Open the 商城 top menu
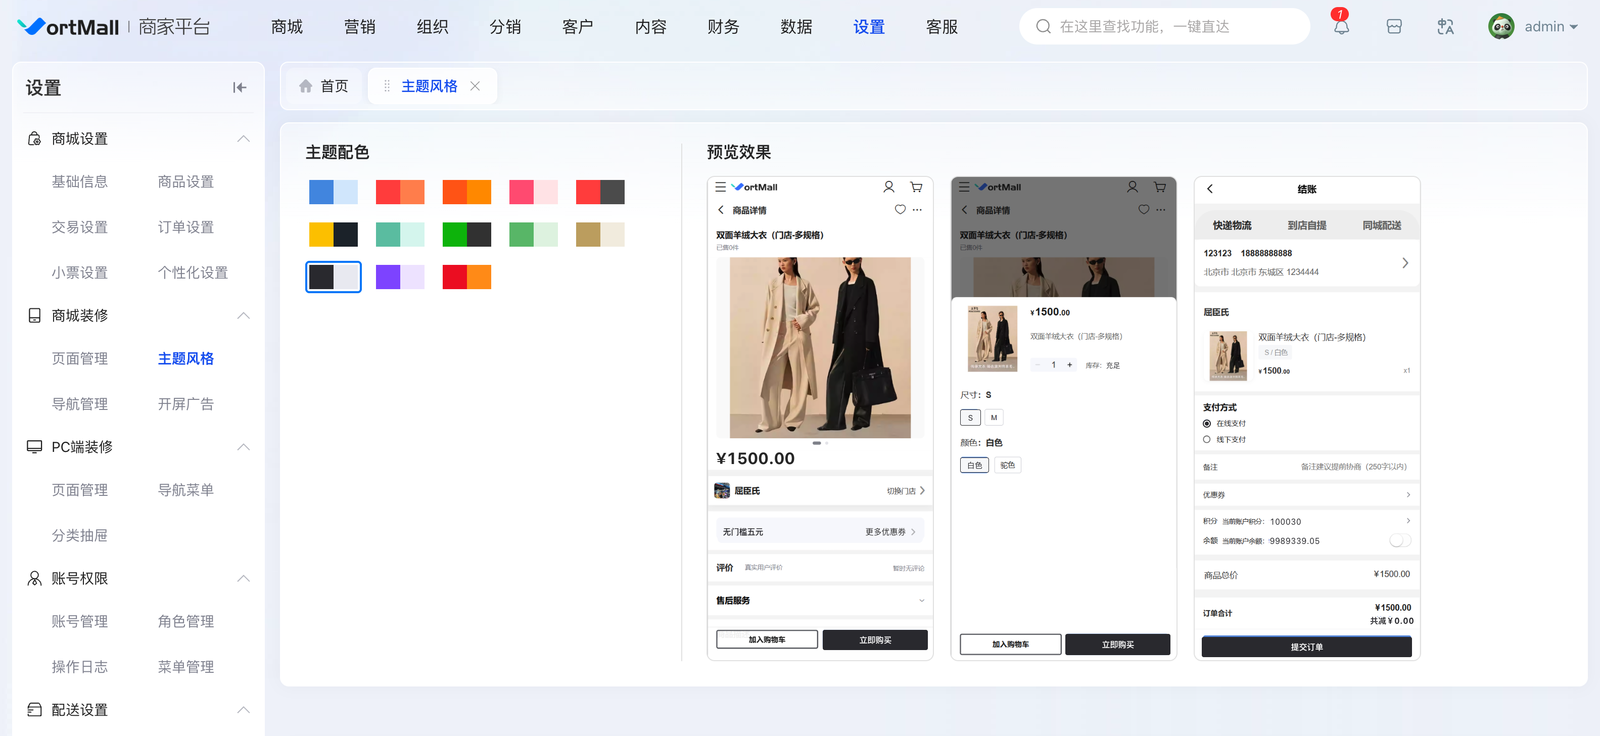The width and height of the screenshot is (1600, 736). pyautogui.click(x=287, y=27)
